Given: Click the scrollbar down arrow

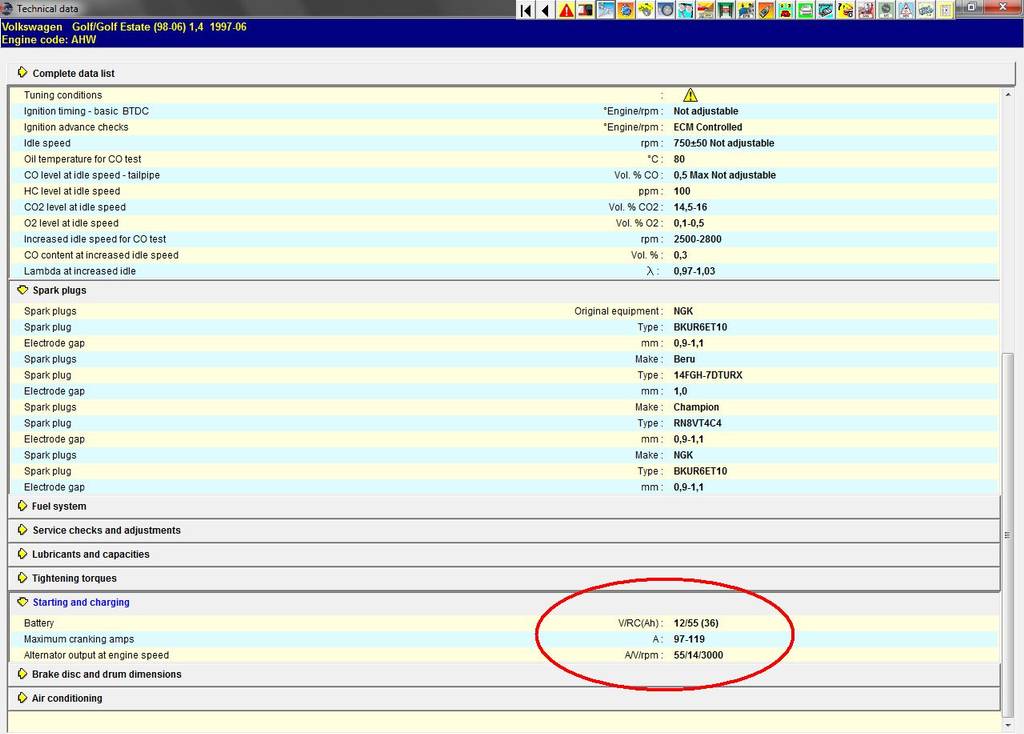Looking at the screenshot, I should [x=1008, y=725].
